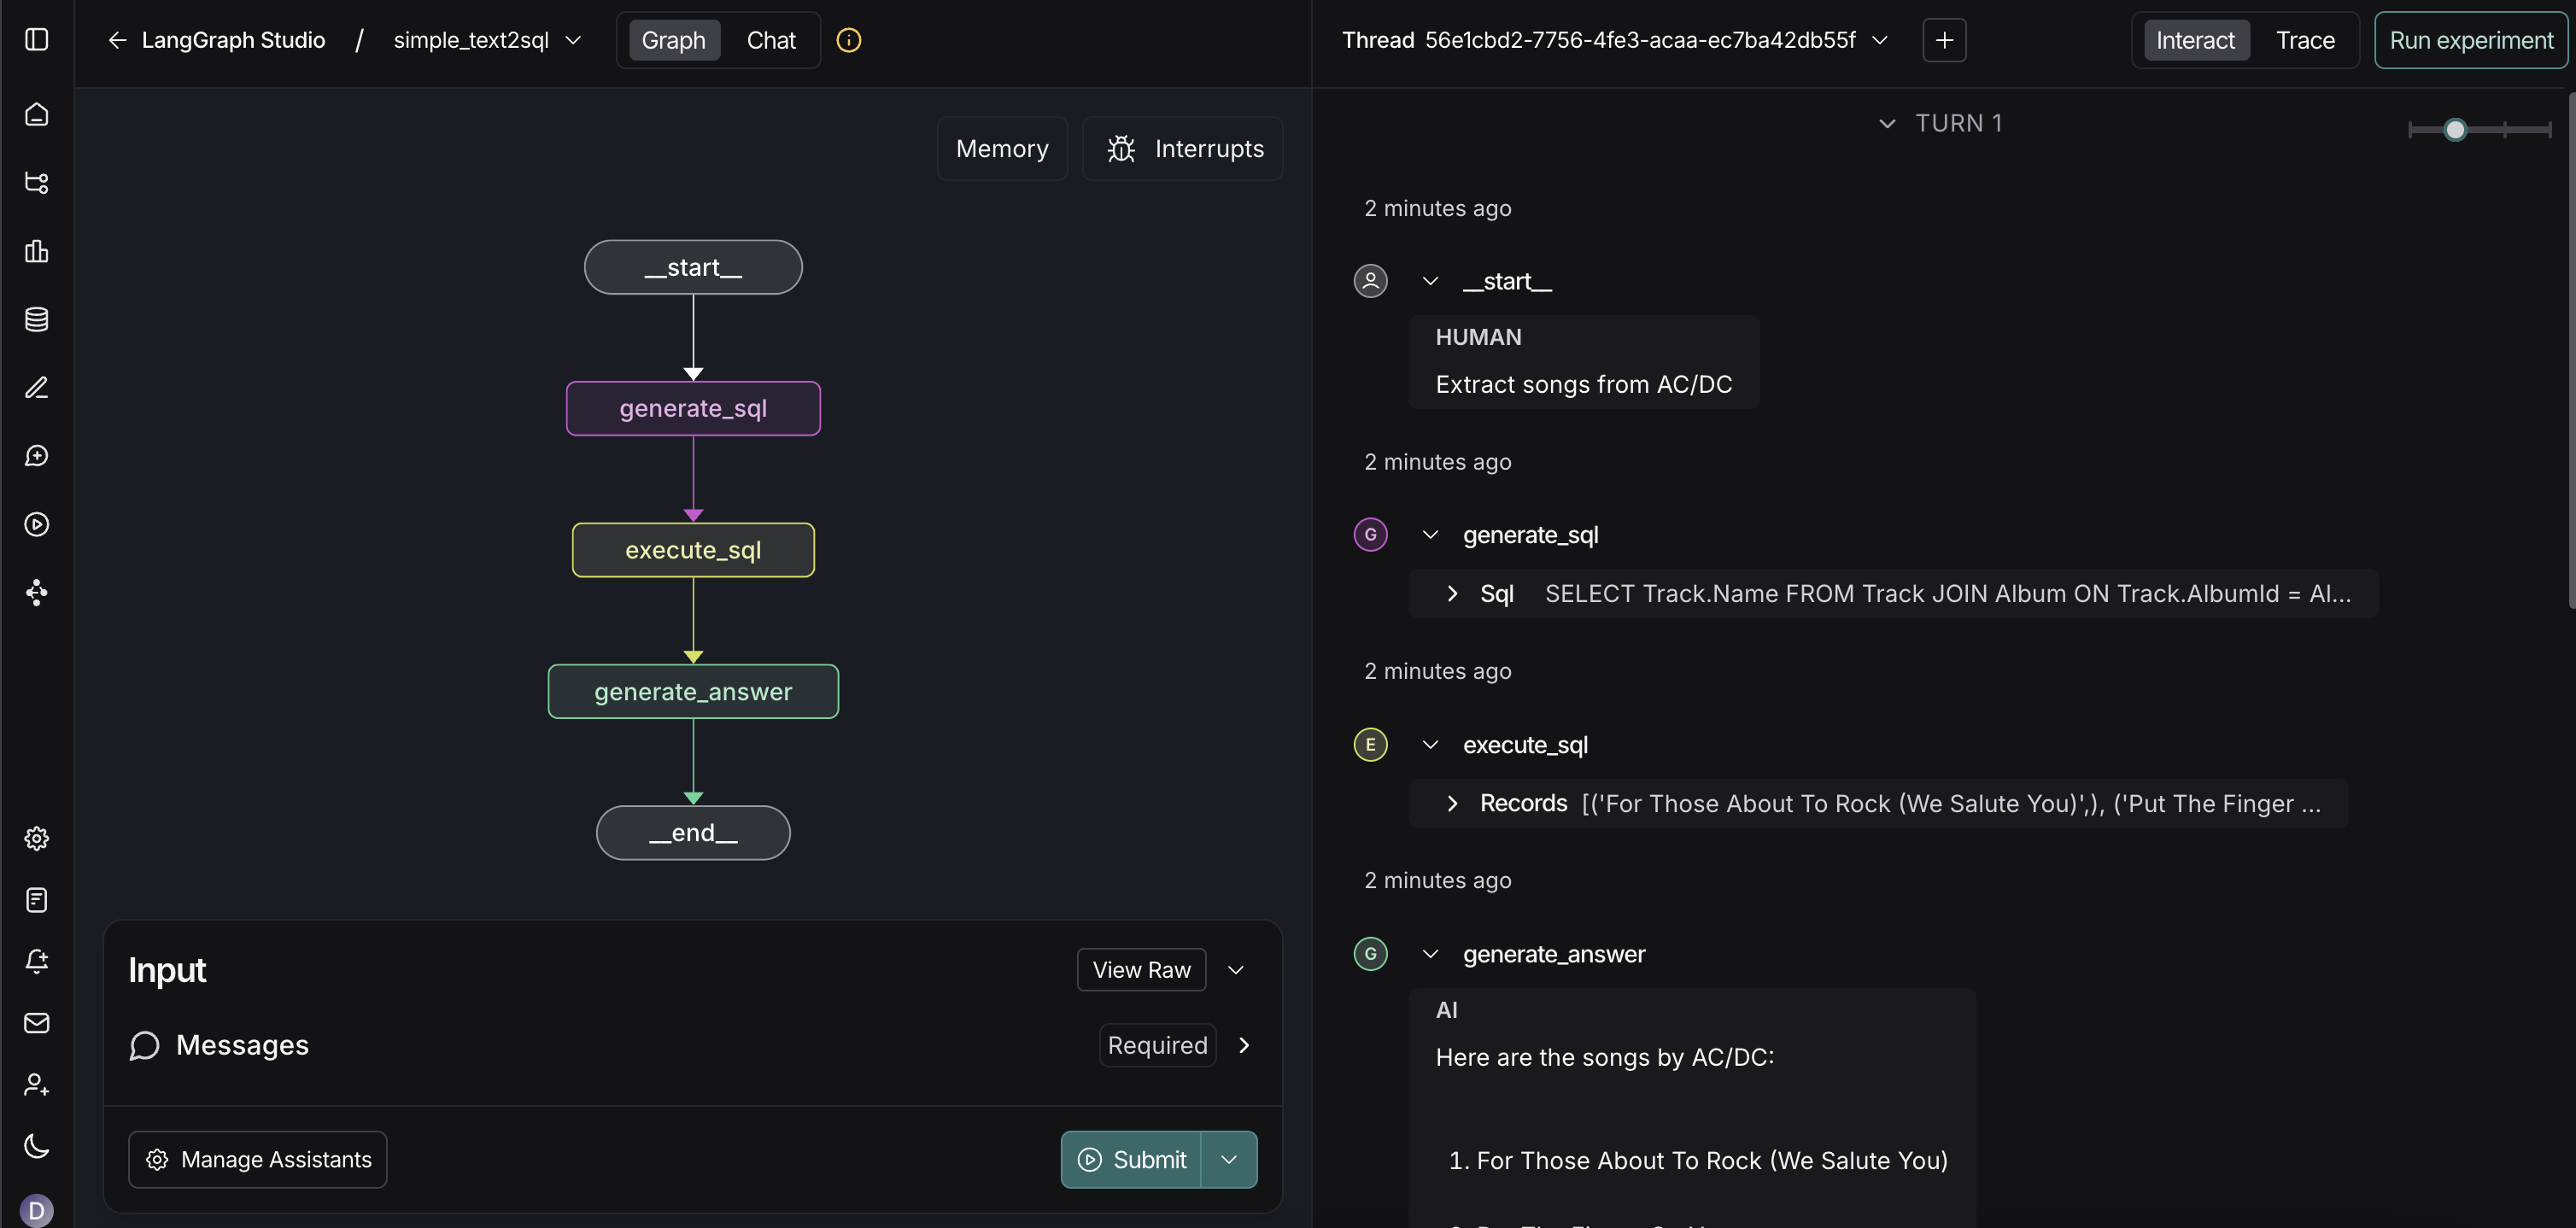The height and width of the screenshot is (1228, 2576).
Task: Open the Memory panel
Action: click(x=1002, y=149)
